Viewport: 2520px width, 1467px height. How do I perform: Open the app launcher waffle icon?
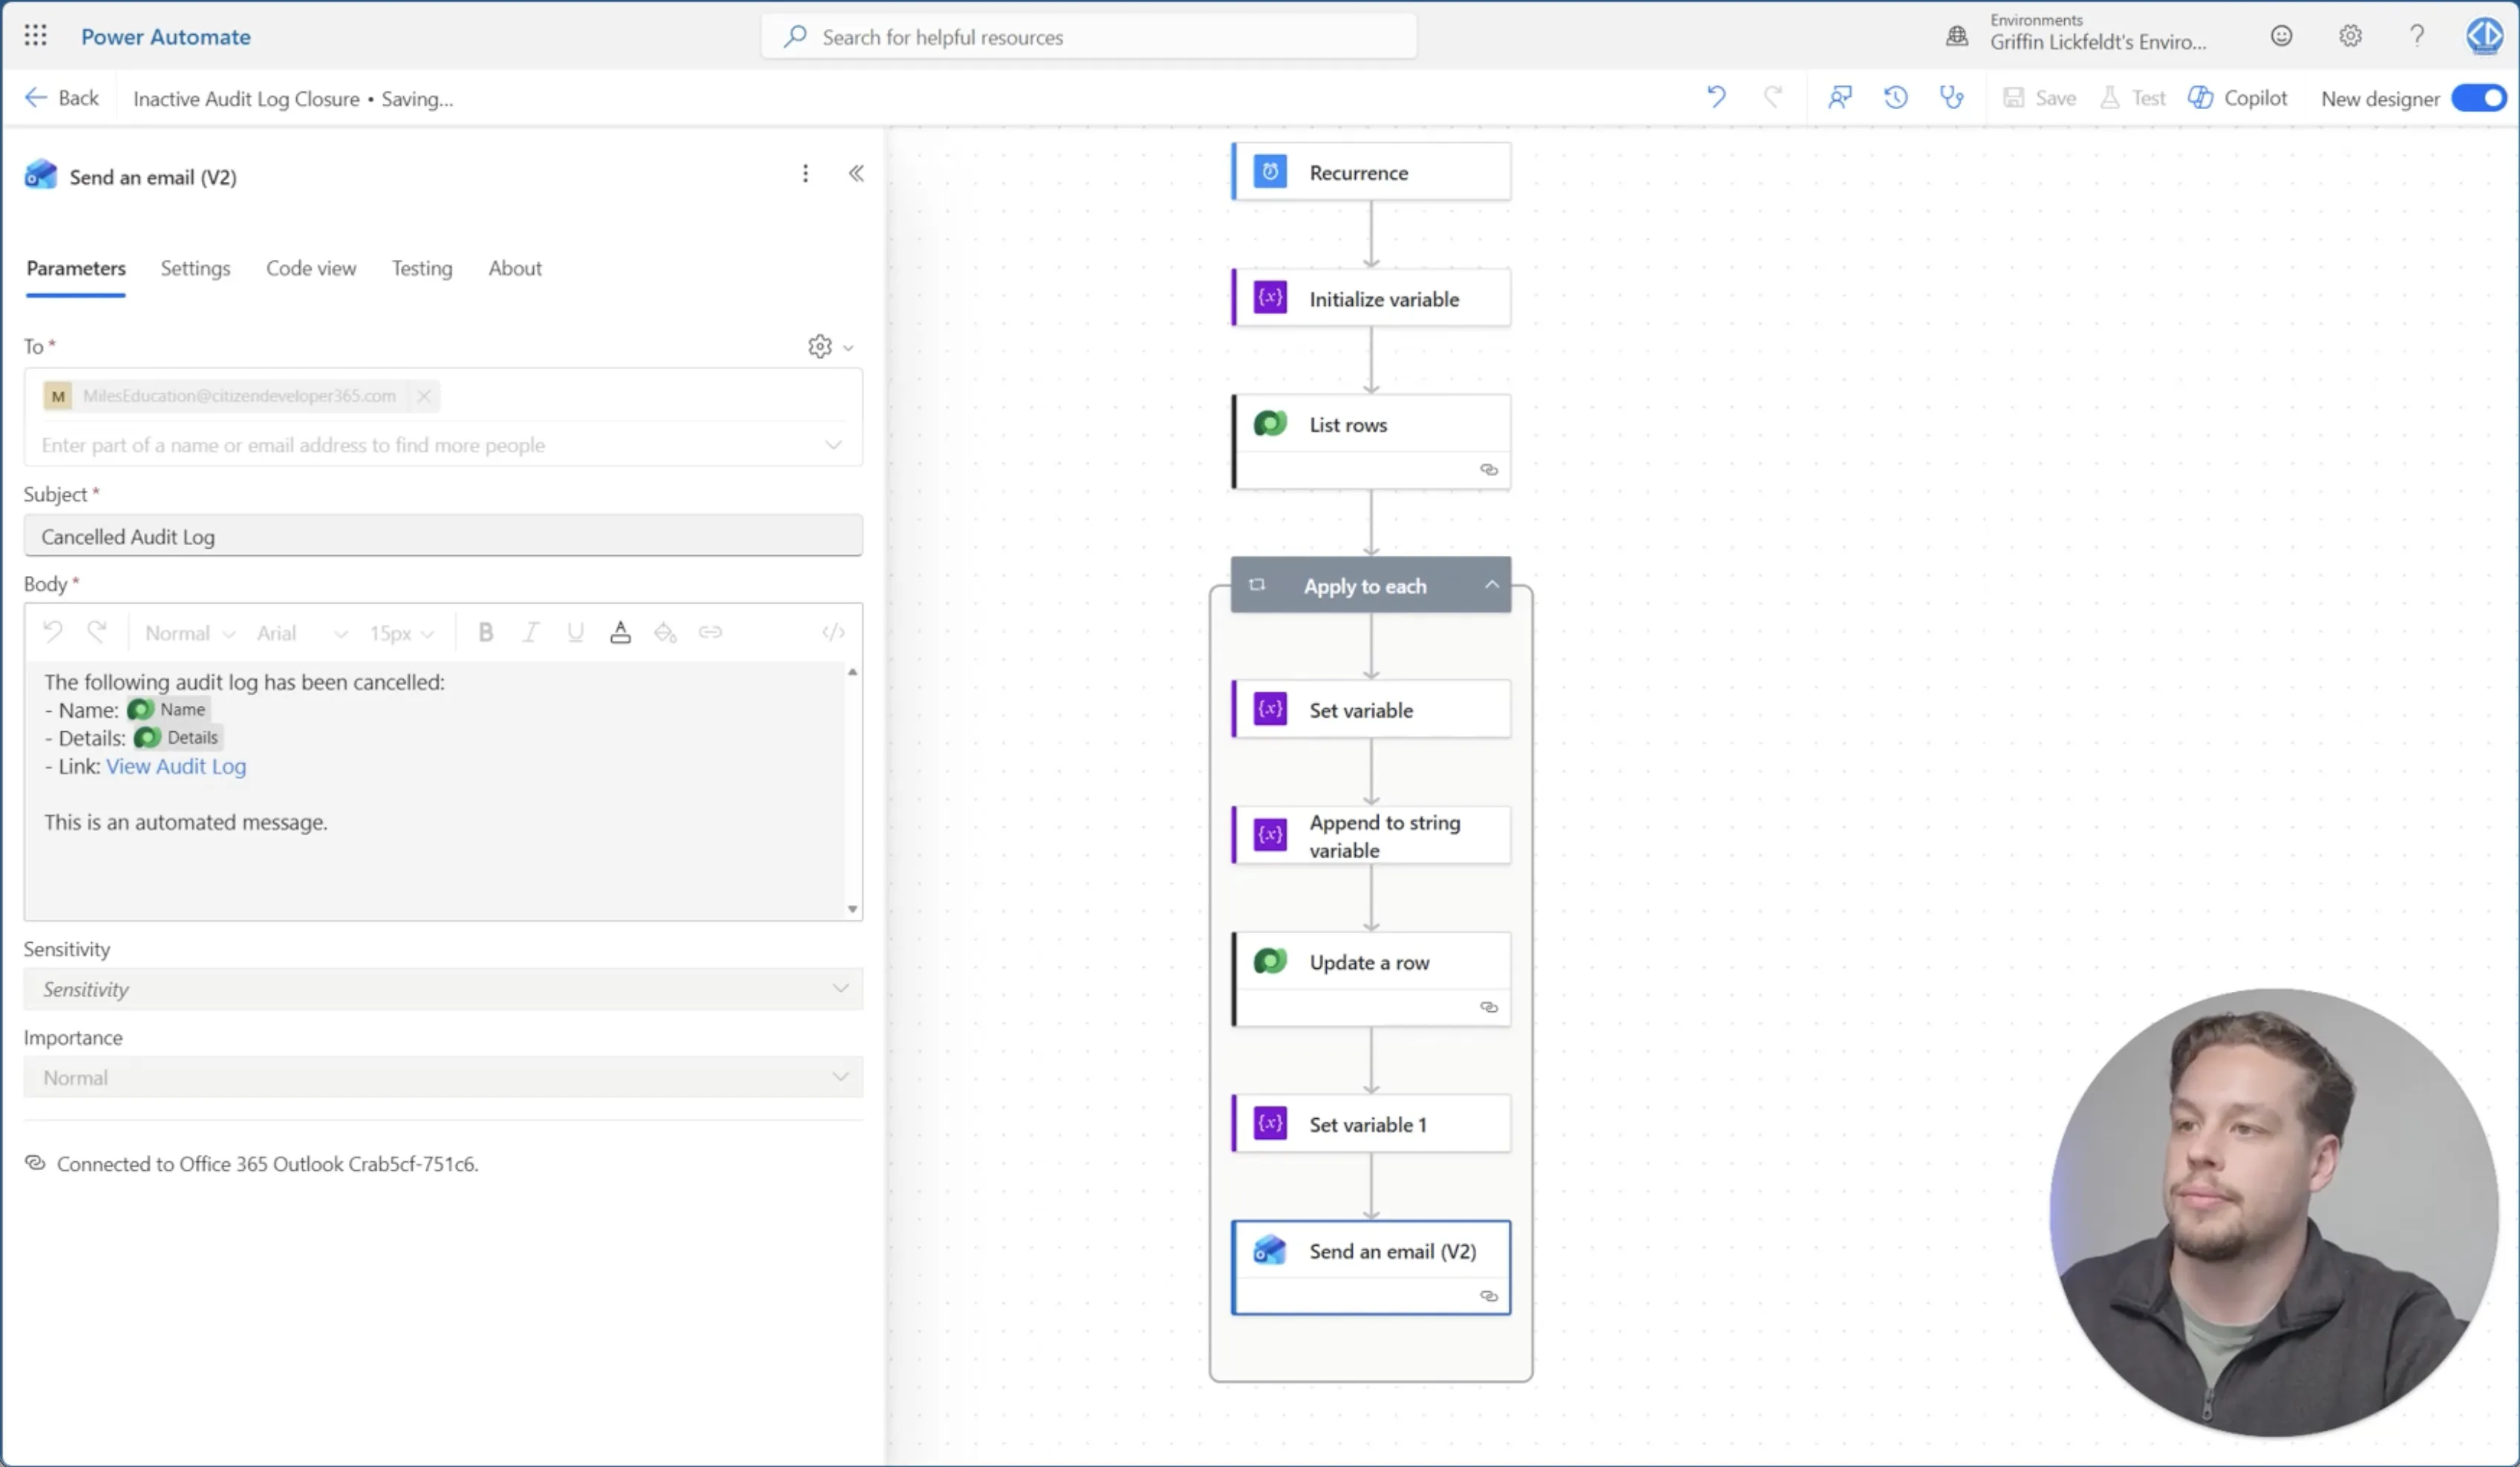[x=35, y=36]
